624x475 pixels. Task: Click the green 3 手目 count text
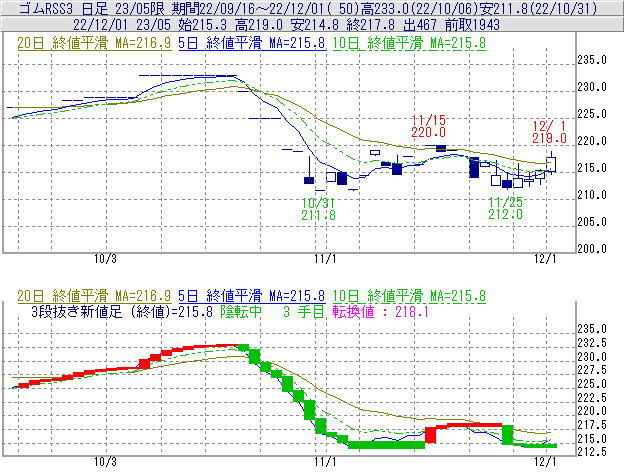click(304, 311)
